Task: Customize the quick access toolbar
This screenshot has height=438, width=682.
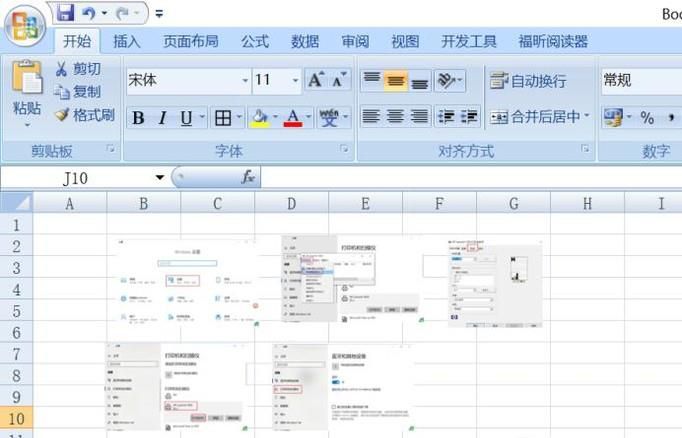Action: (159, 14)
